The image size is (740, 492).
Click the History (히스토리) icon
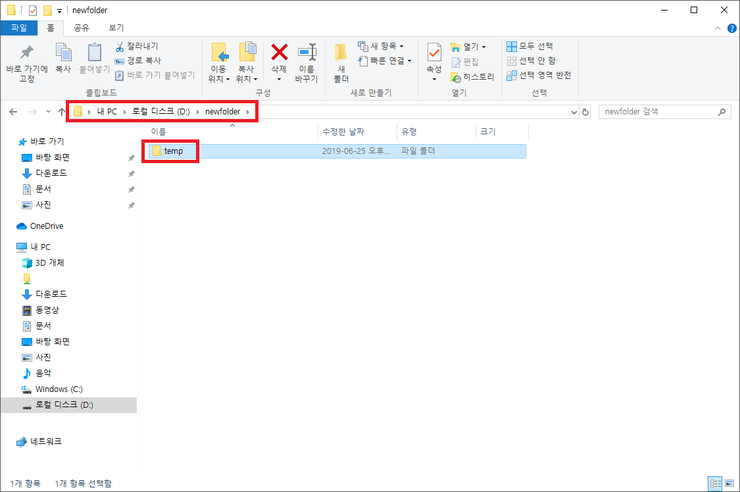click(x=457, y=76)
